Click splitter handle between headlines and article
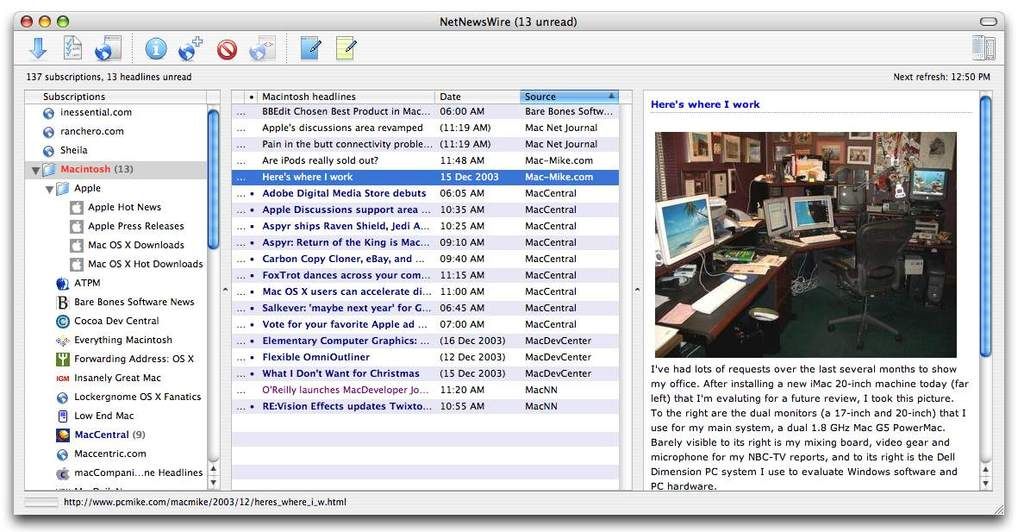 (x=637, y=289)
